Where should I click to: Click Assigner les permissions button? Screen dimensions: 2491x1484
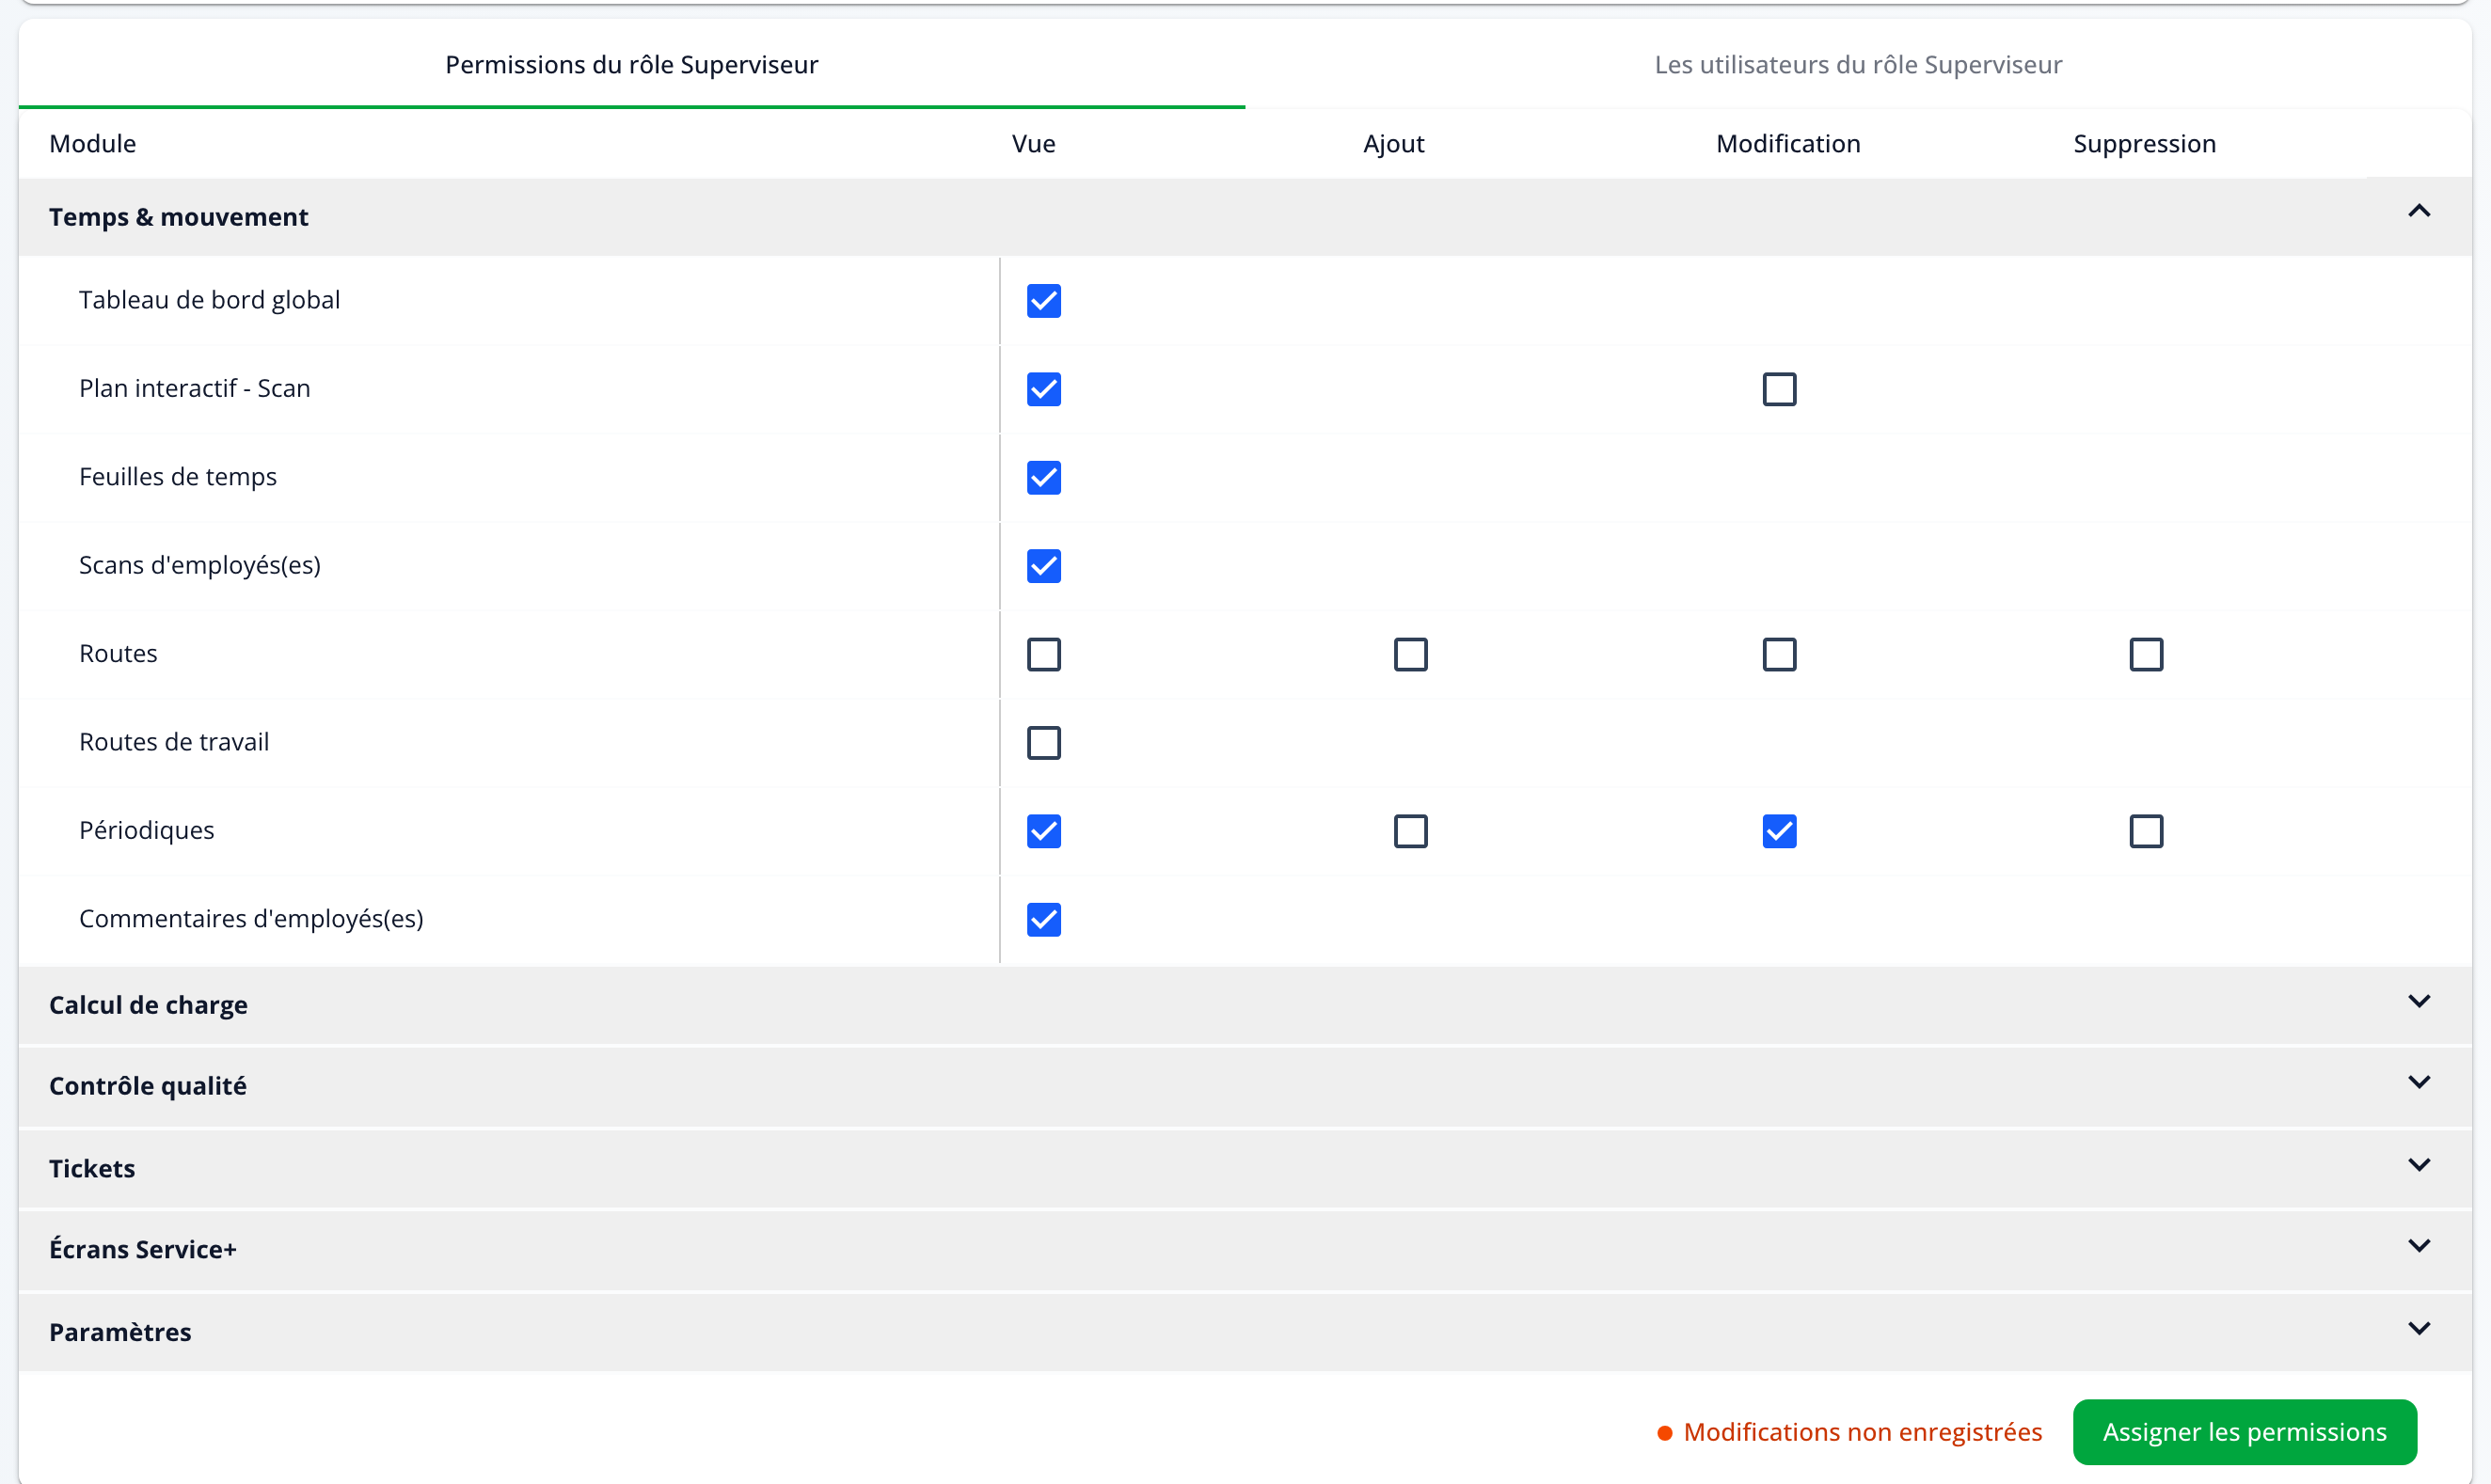click(x=2245, y=1432)
